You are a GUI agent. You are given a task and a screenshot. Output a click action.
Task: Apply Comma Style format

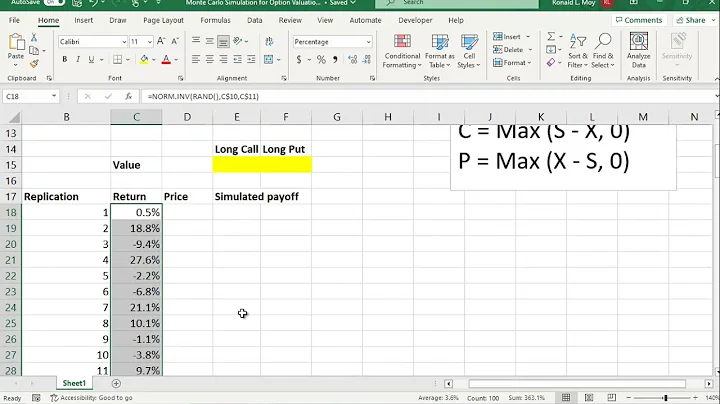pos(335,60)
